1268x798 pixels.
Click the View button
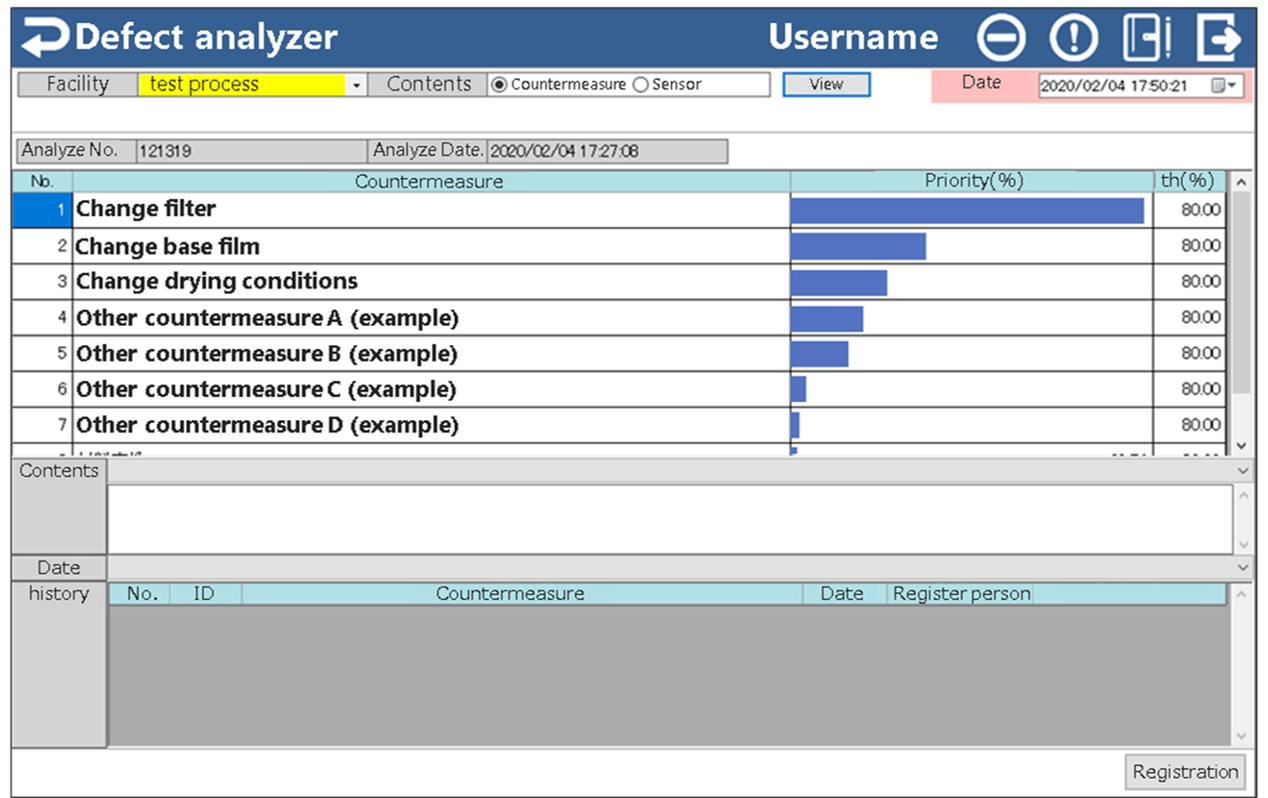[826, 85]
